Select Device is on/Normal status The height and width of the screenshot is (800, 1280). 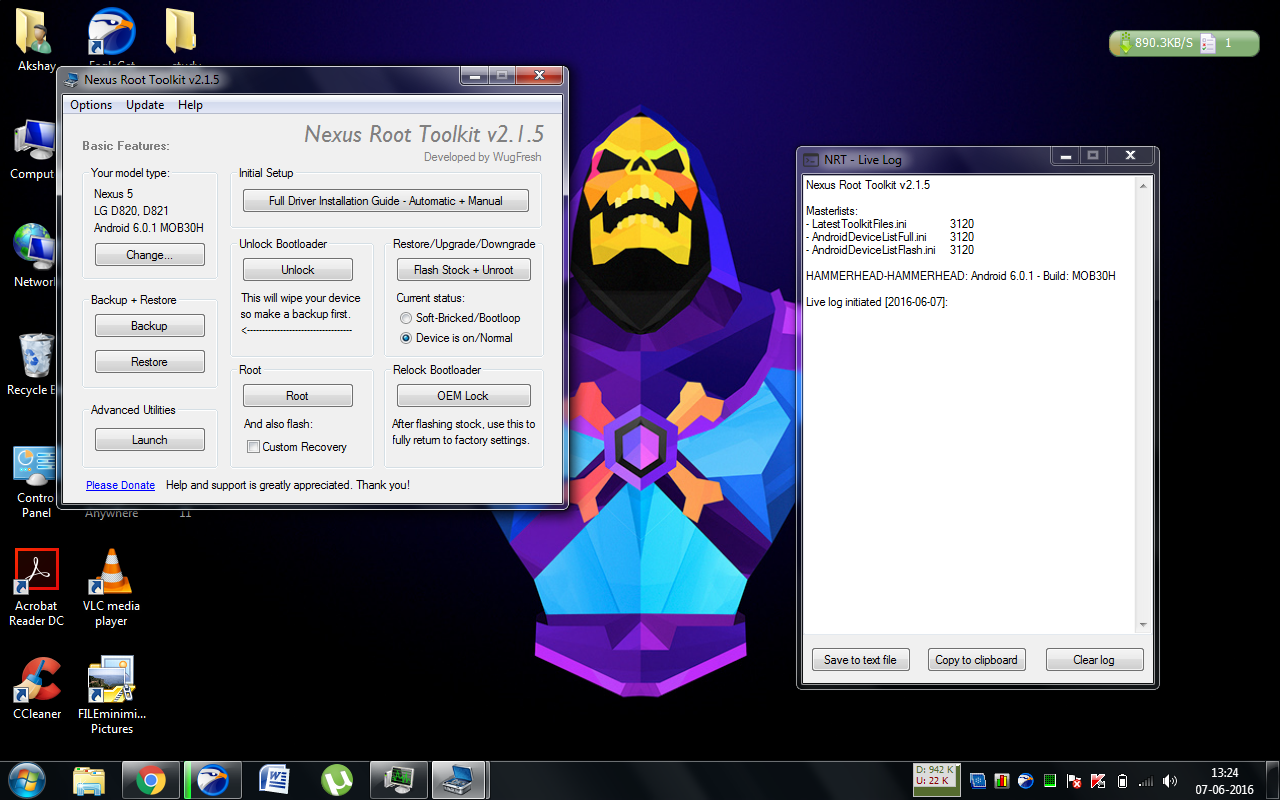coord(404,337)
